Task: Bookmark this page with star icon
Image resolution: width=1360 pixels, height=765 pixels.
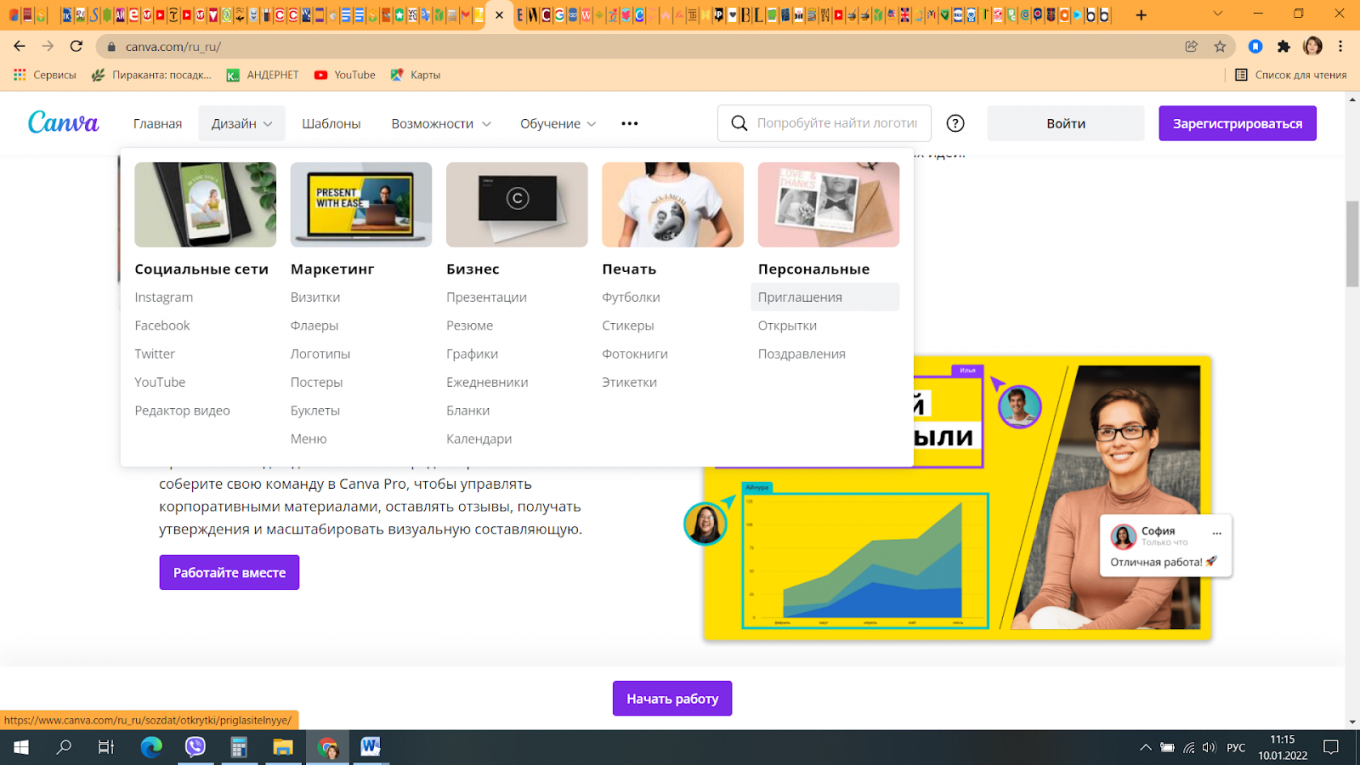Action: (x=1219, y=46)
